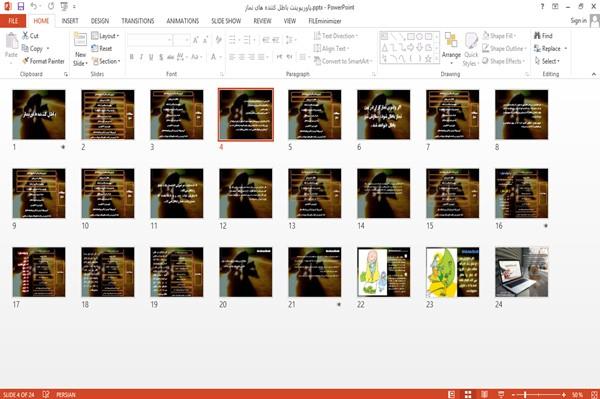Switch to the SLIDE SHOW tab
The width and height of the screenshot is (600, 399).
pyautogui.click(x=226, y=21)
